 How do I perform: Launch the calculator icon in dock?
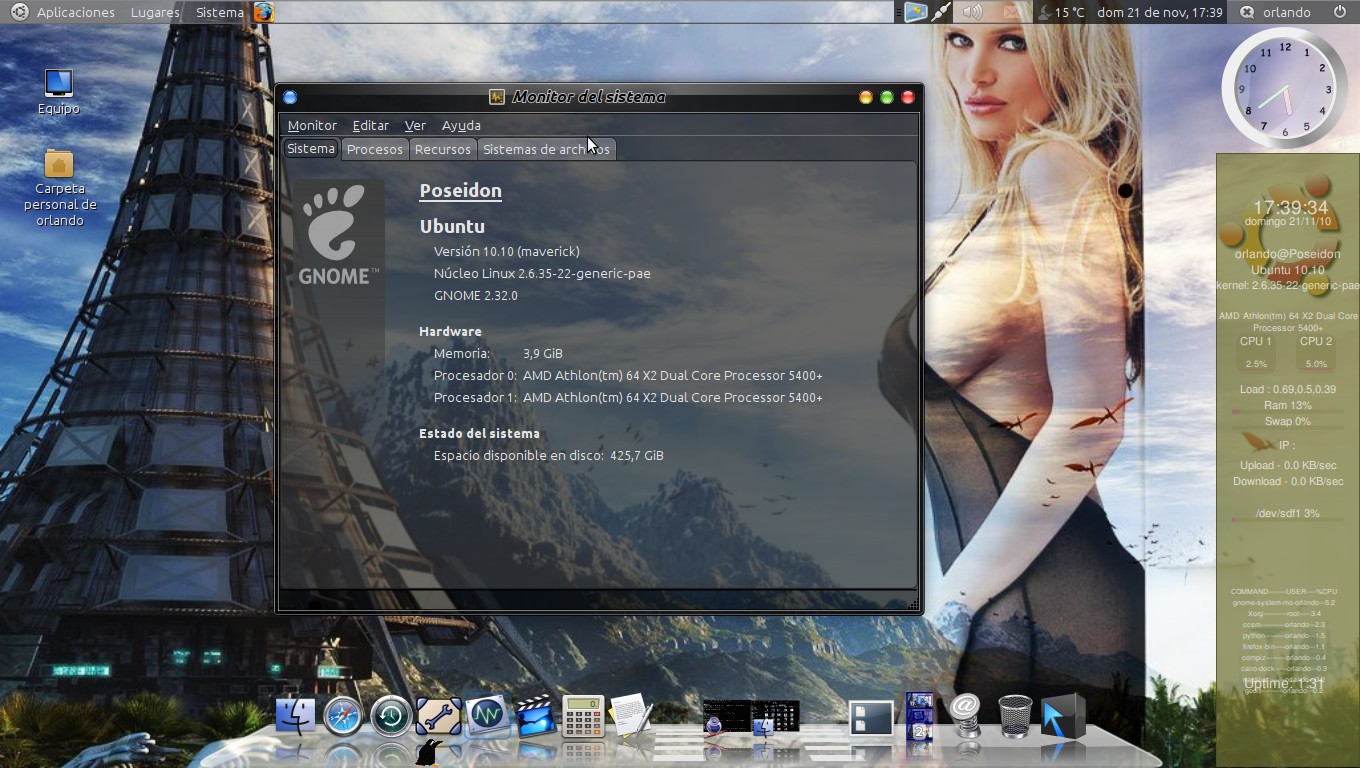(583, 717)
